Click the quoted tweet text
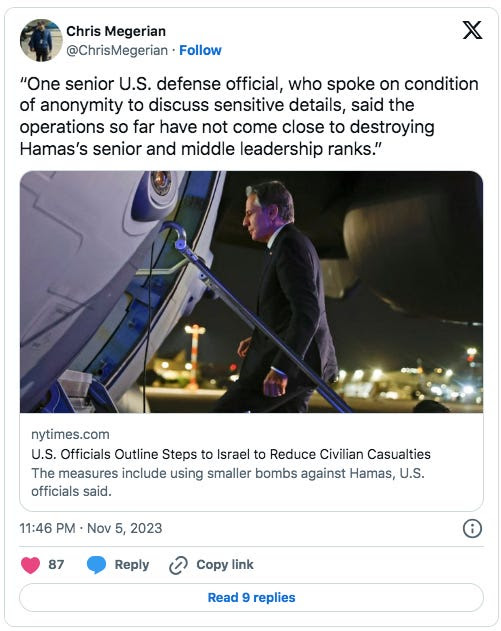 click(249, 116)
